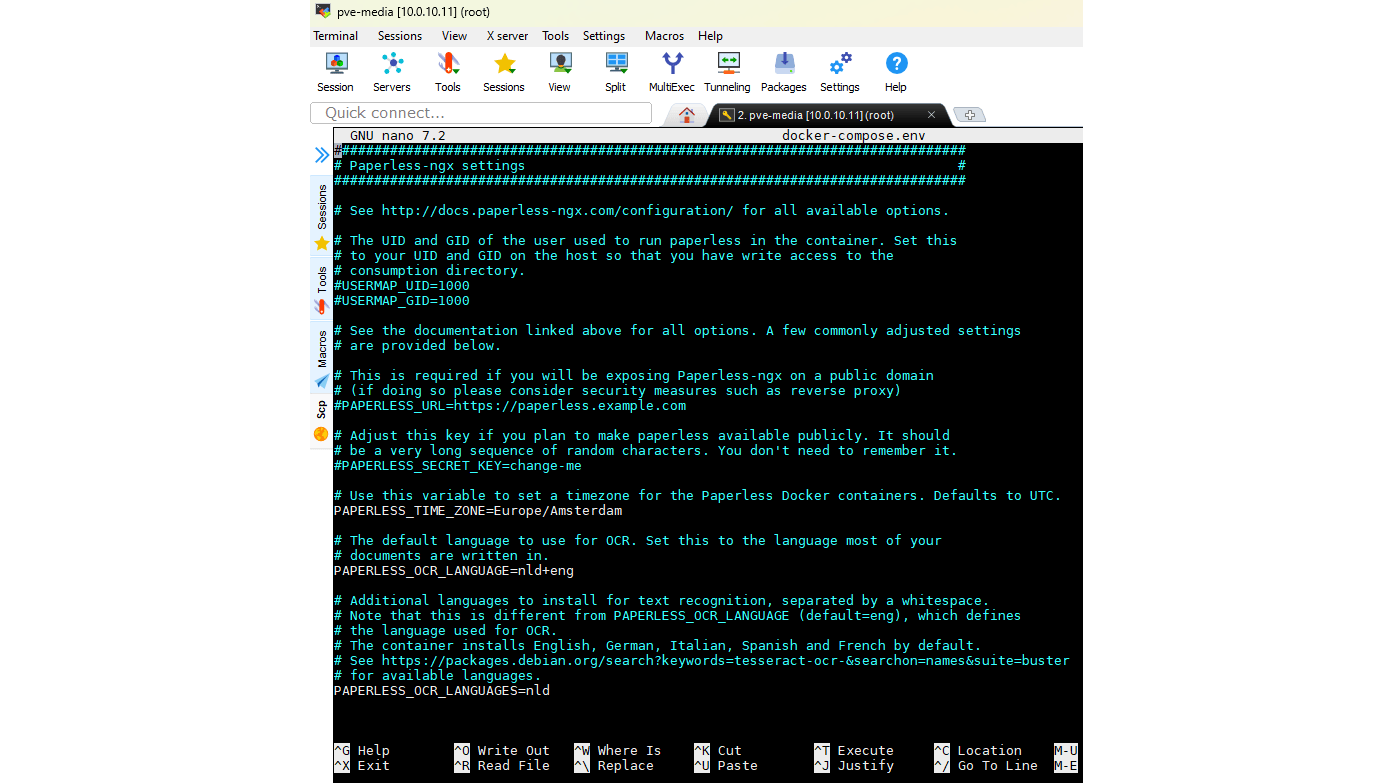Select the '2. pve-media [10.0.10.11] (root)' tab
This screenshot has height=783, width=1392.
pyautogui.click(x=816, y=115)
